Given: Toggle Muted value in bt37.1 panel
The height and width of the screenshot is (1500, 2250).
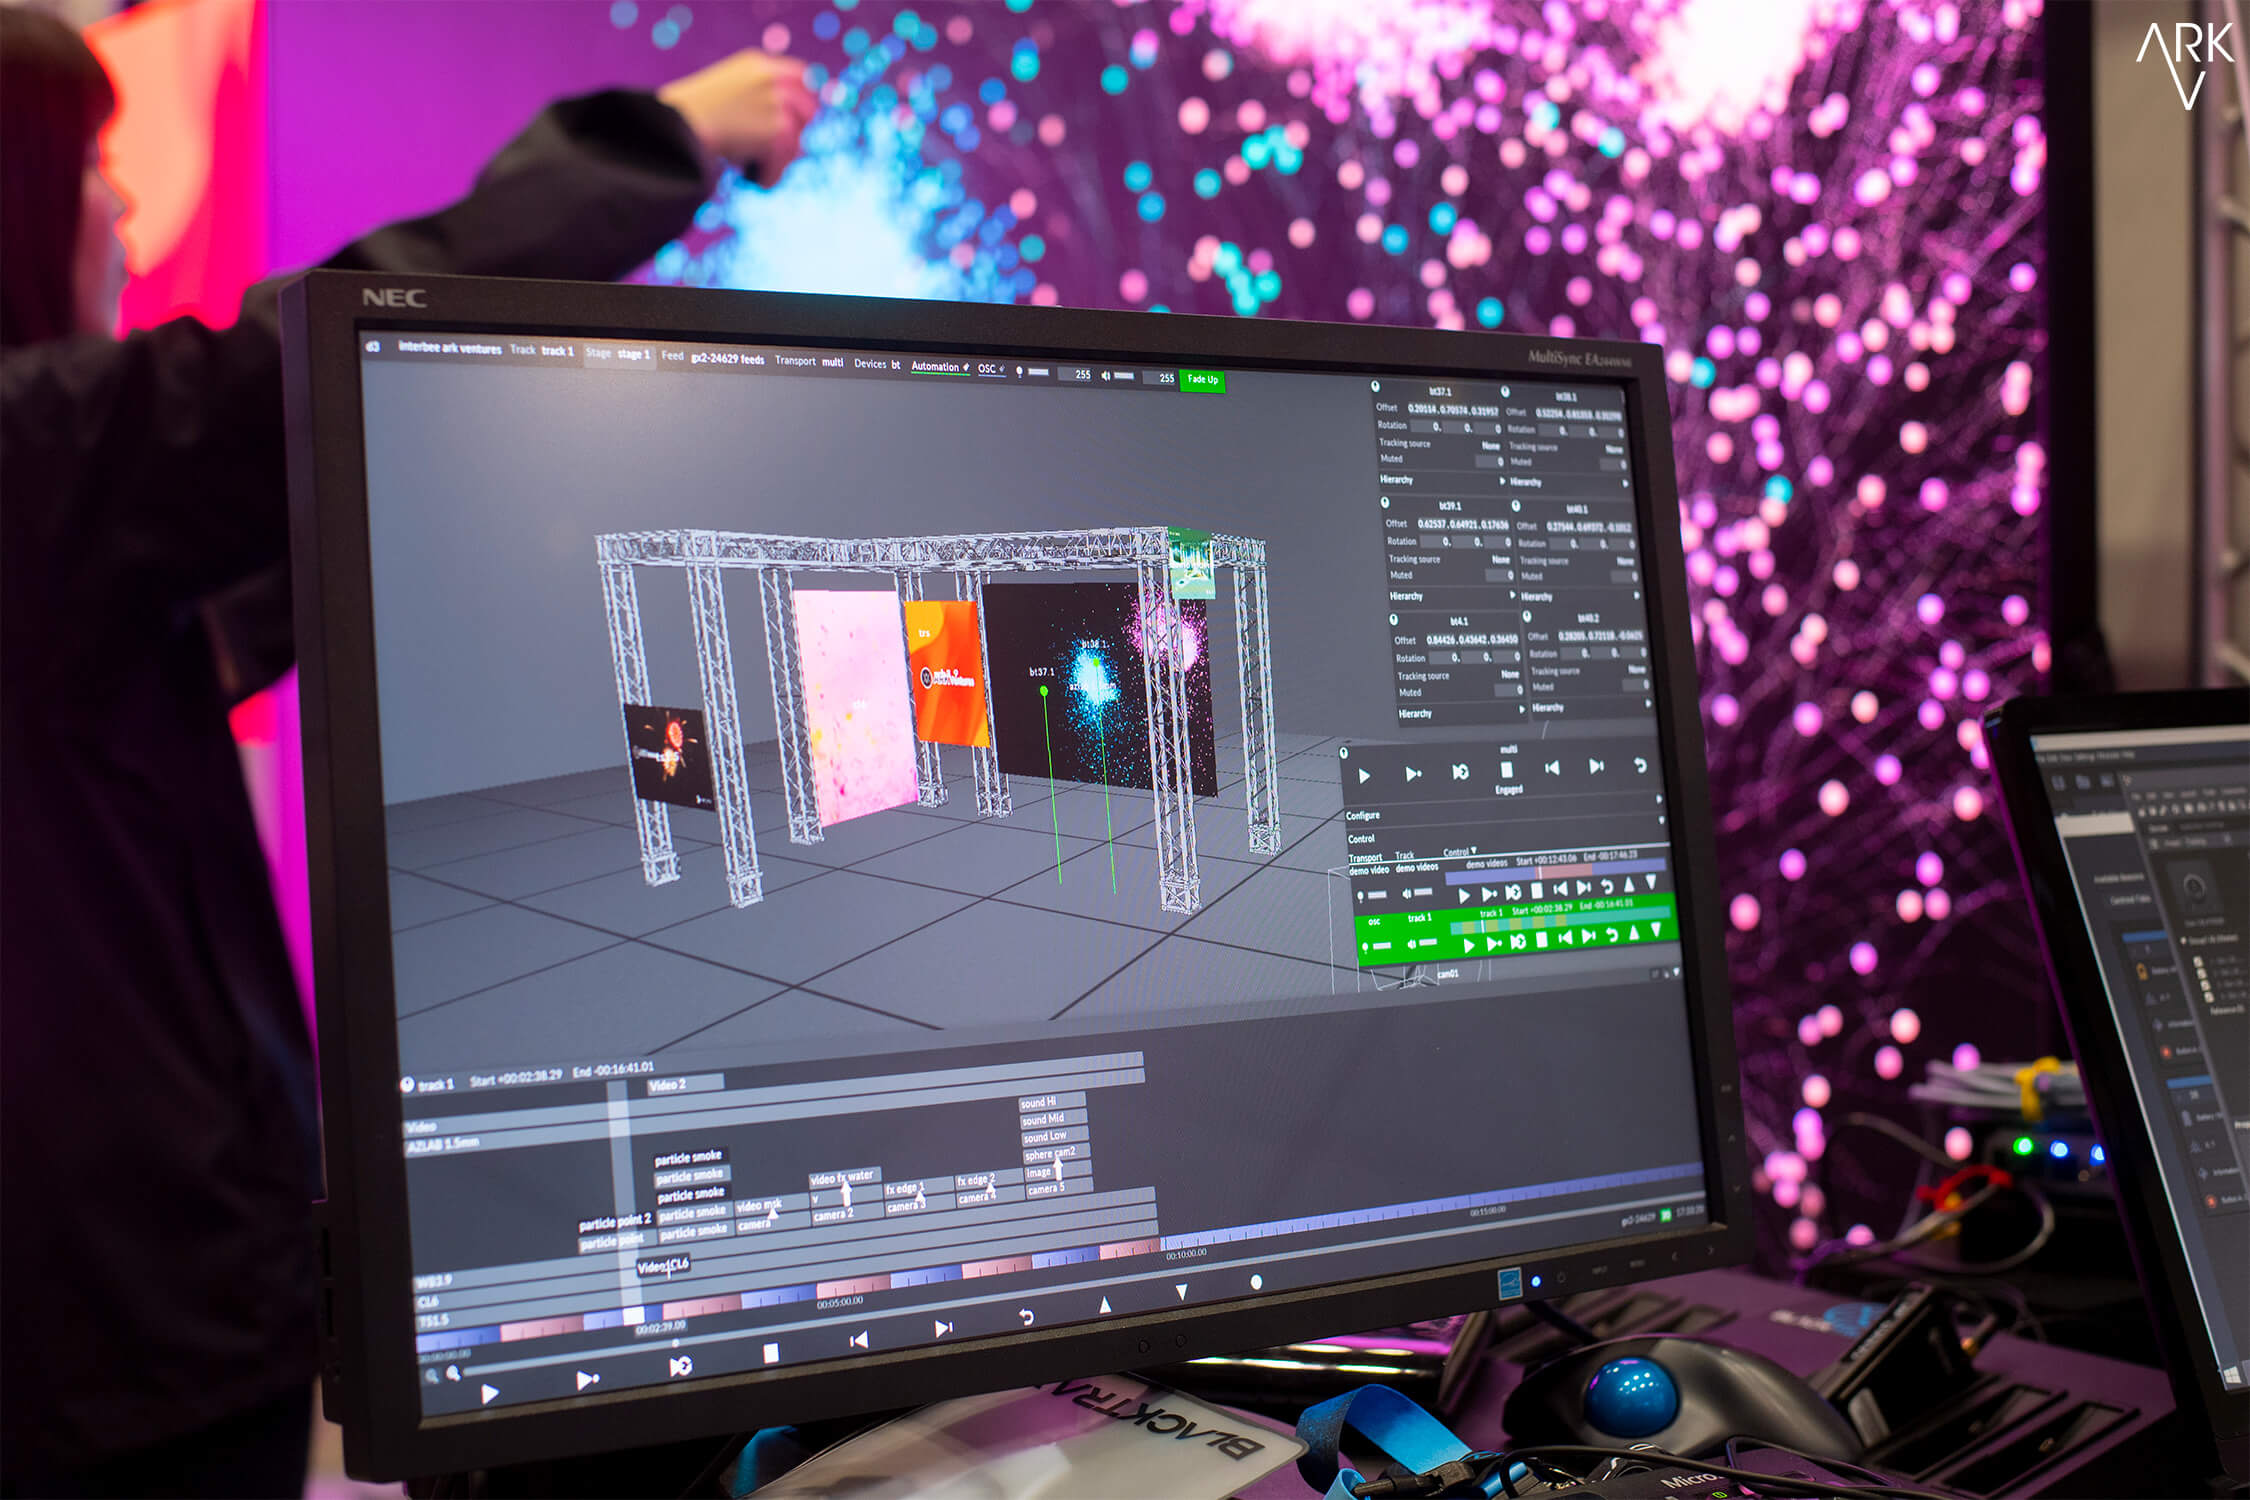Looking at the screenshot, I should [1491, 461].
